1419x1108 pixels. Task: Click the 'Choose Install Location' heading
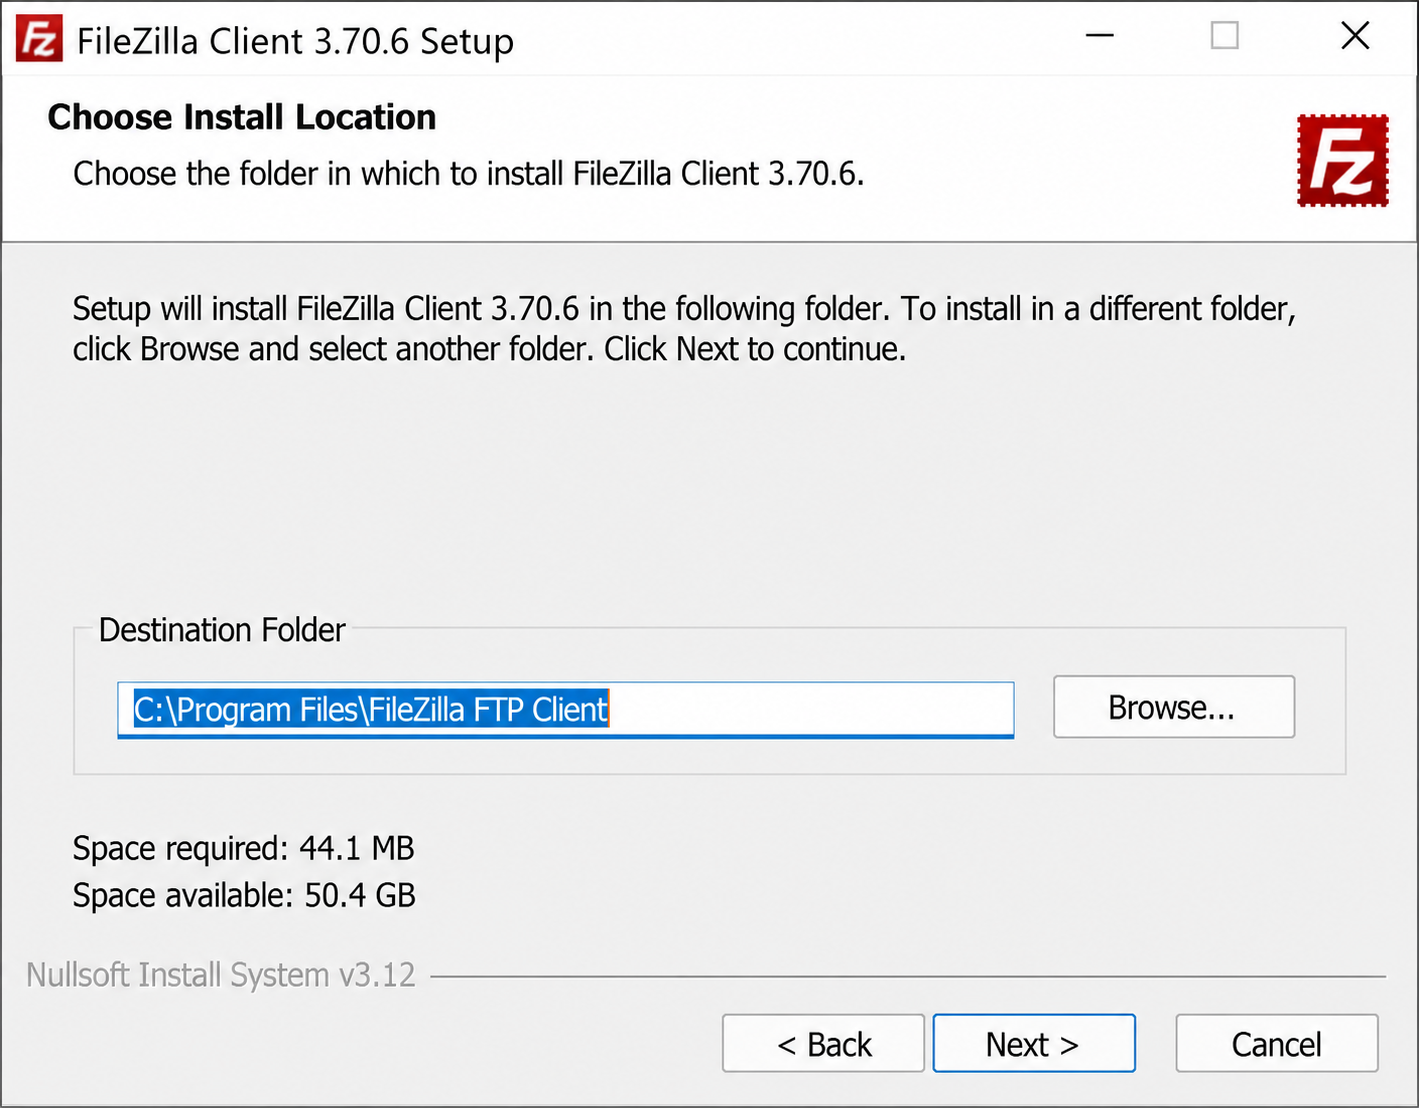[x=242, y=117]
